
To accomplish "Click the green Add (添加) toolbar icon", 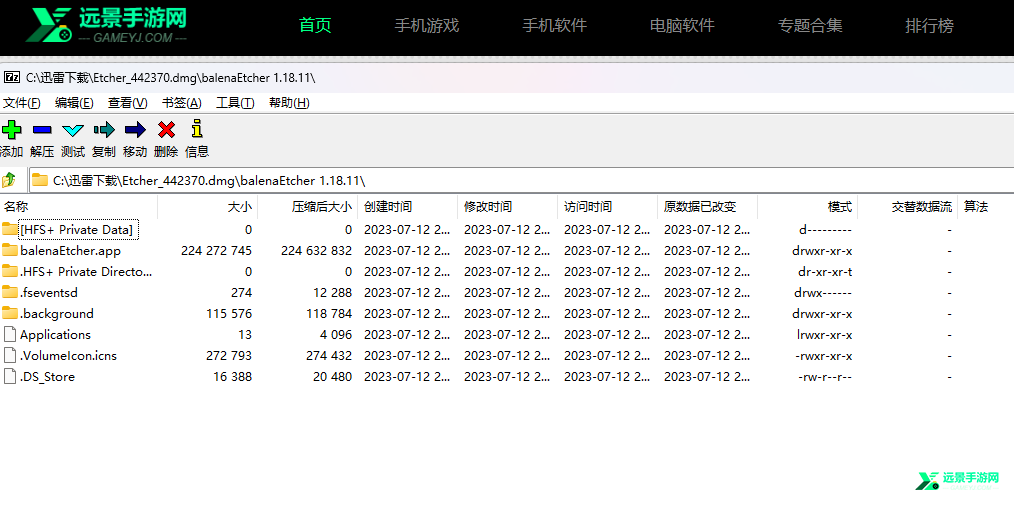I will pos(11,130).
